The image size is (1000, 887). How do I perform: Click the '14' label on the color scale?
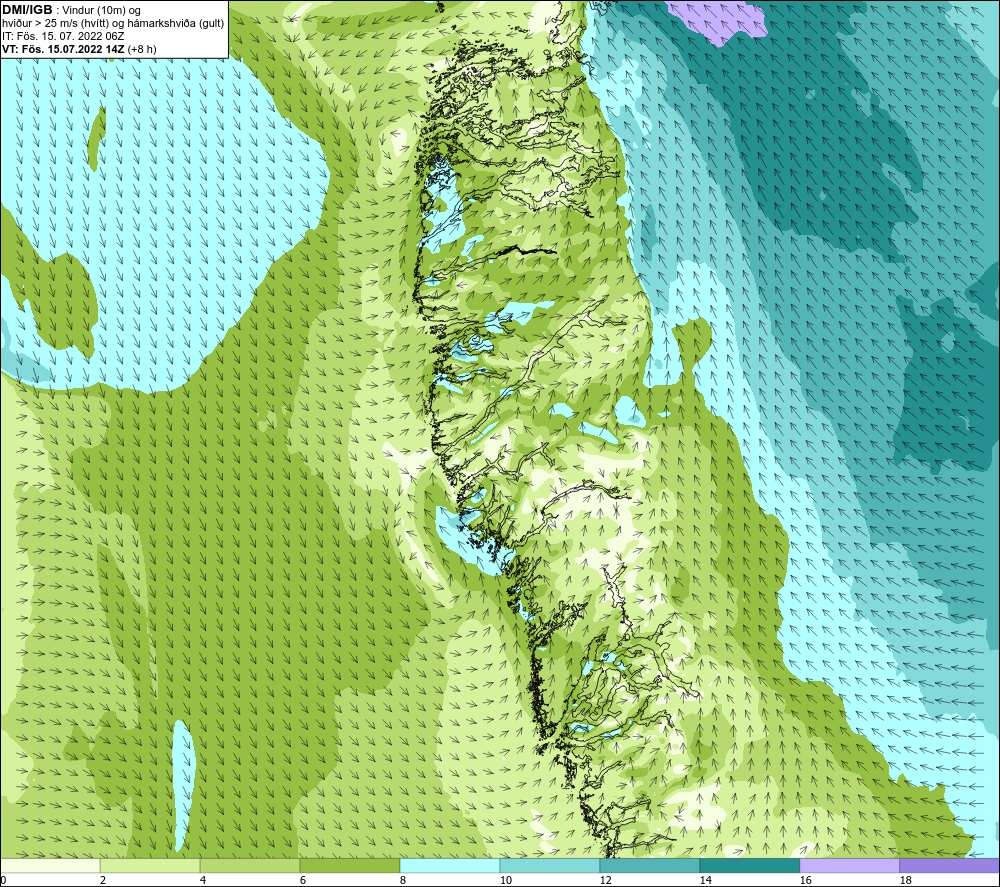coord(705,880)
